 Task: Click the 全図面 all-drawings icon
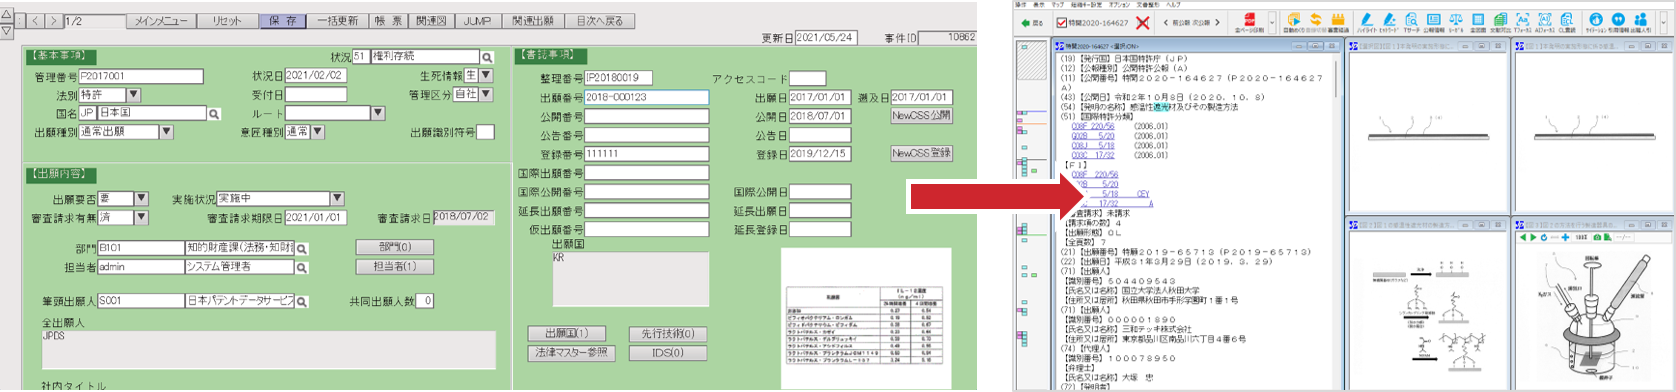[1477, 22]
